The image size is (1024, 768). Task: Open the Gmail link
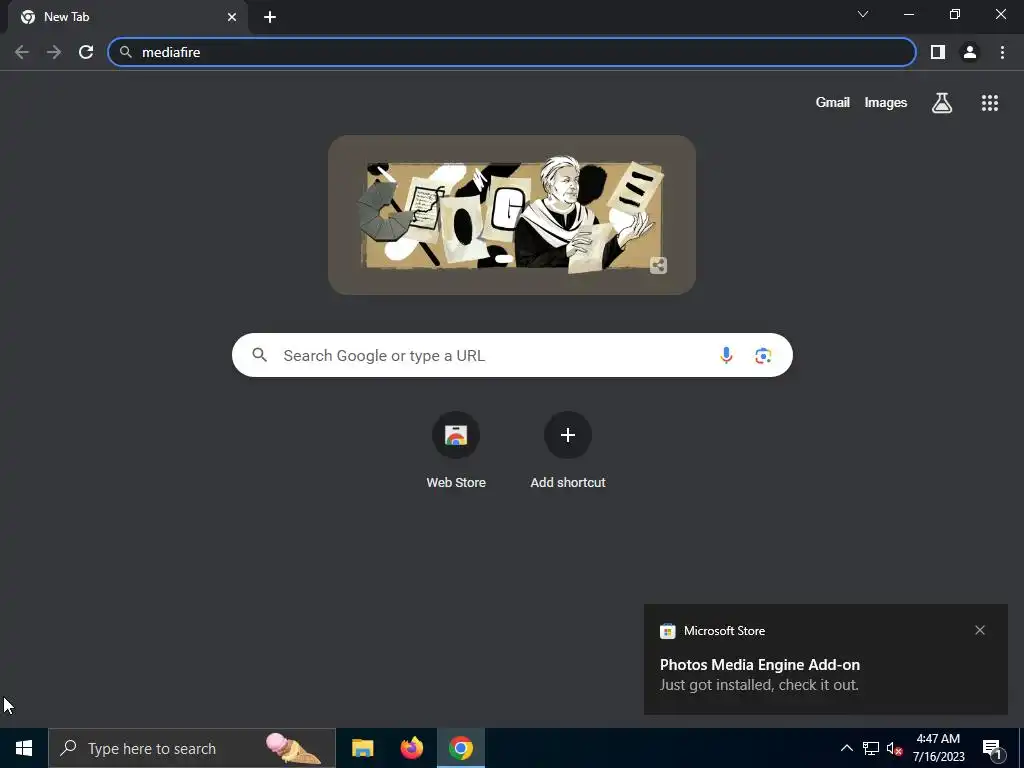coord(833,103)
